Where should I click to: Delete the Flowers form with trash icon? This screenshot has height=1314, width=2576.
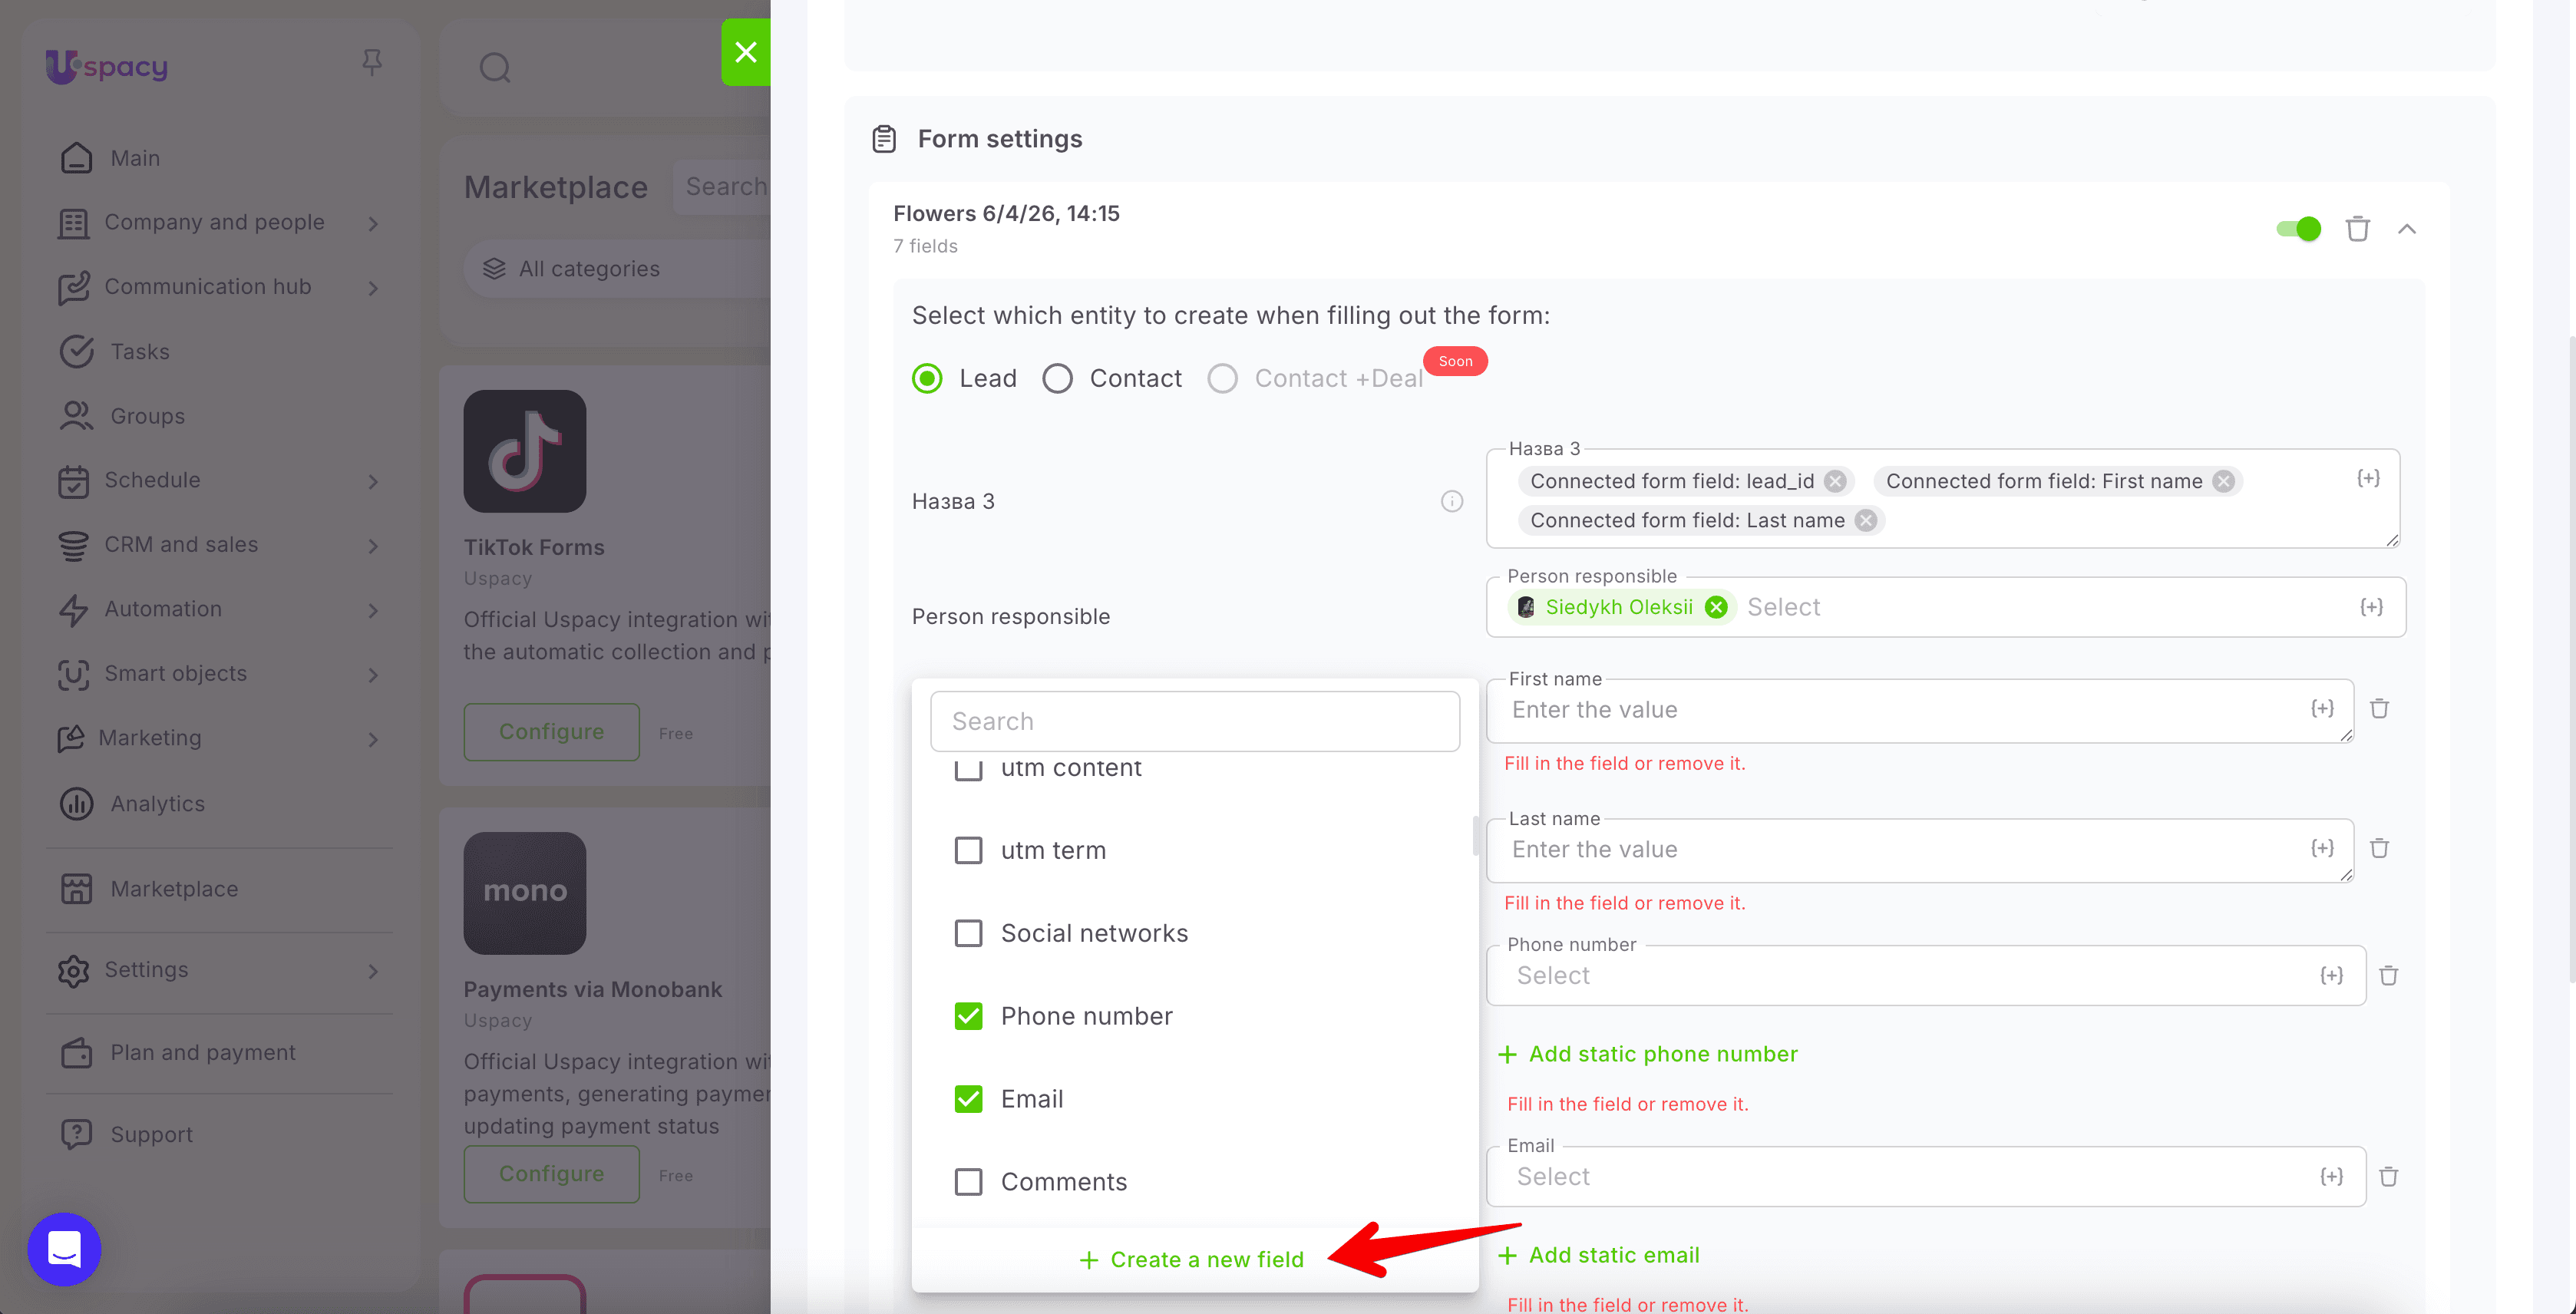[x=2358, y=229]
